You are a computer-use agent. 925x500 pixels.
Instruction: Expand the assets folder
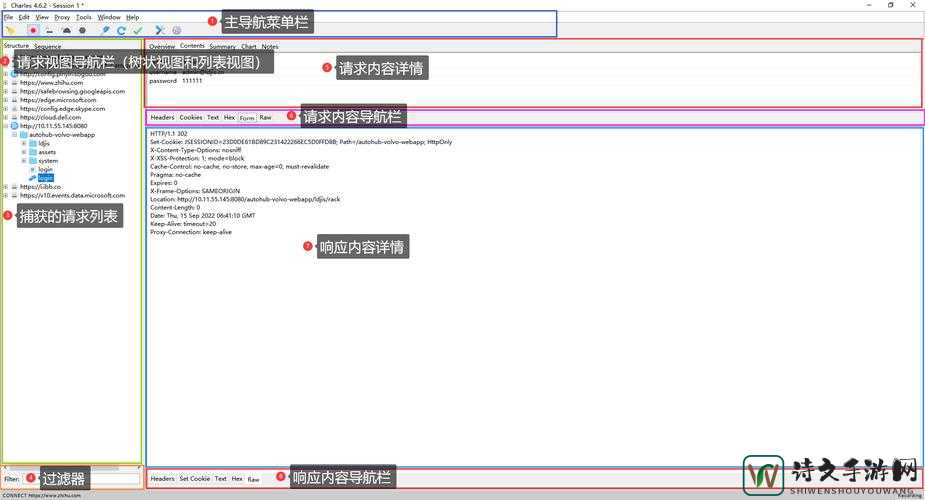(24, 152)
